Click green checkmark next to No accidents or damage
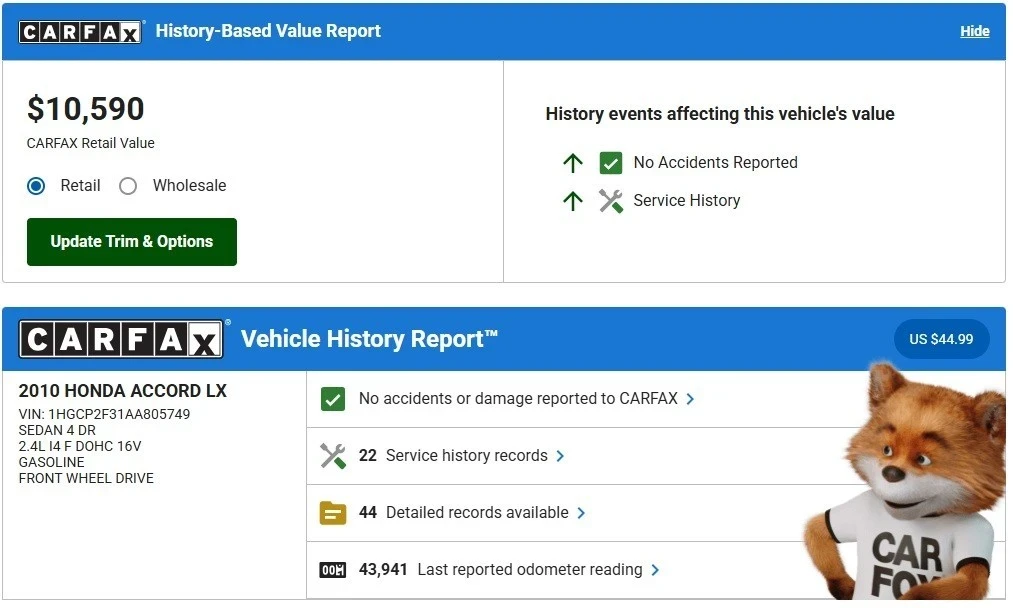 click(x=333, y=400)
